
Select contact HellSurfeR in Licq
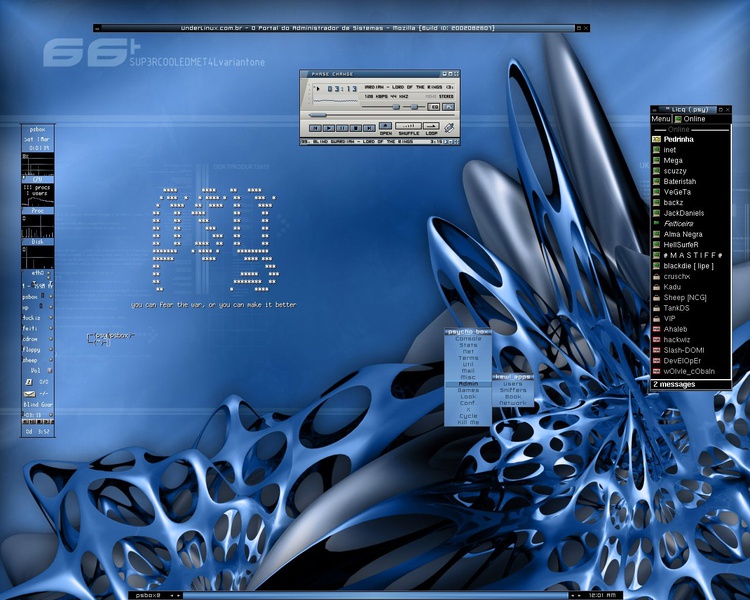click(691, 244)
